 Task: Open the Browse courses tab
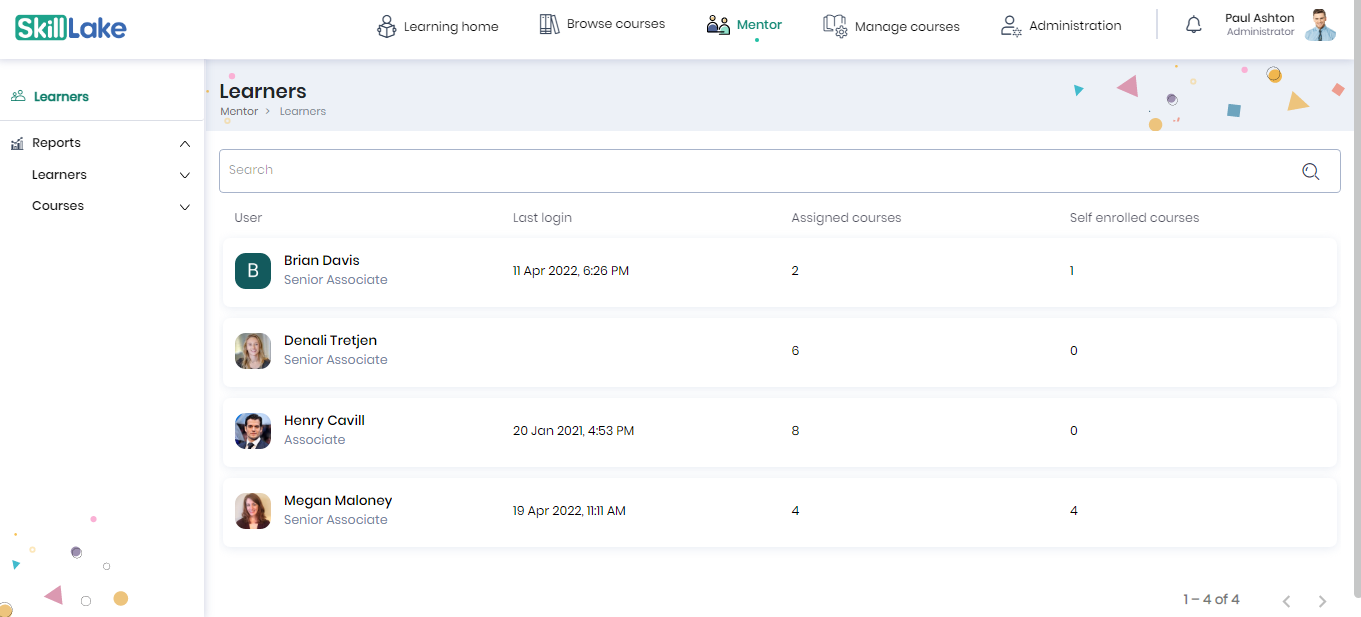coord(602,24)
